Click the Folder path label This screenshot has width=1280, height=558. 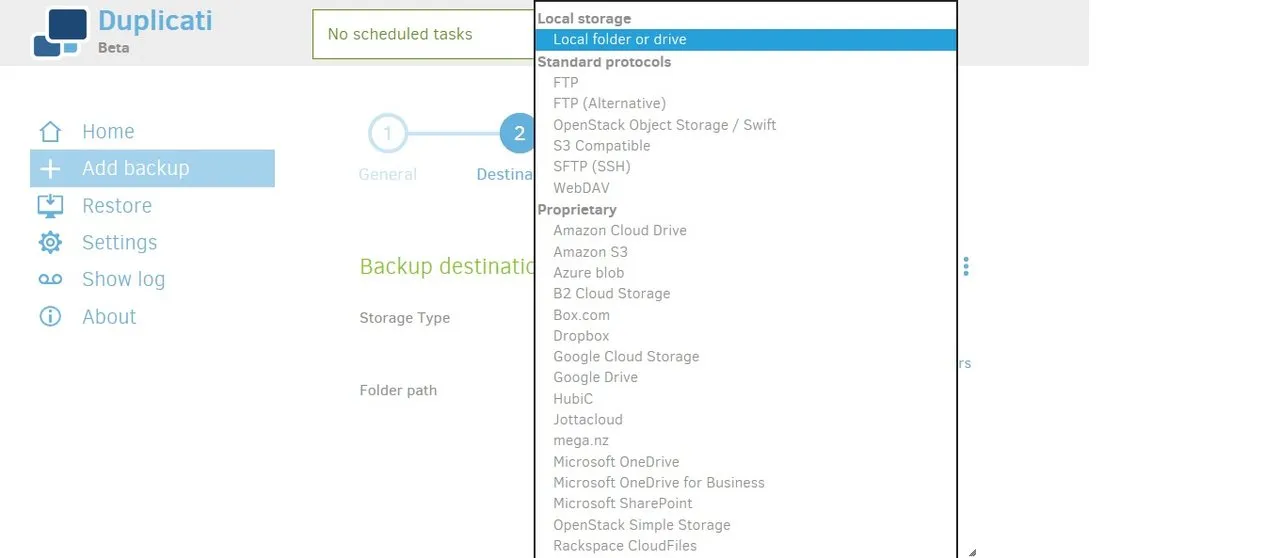point(398,390)
